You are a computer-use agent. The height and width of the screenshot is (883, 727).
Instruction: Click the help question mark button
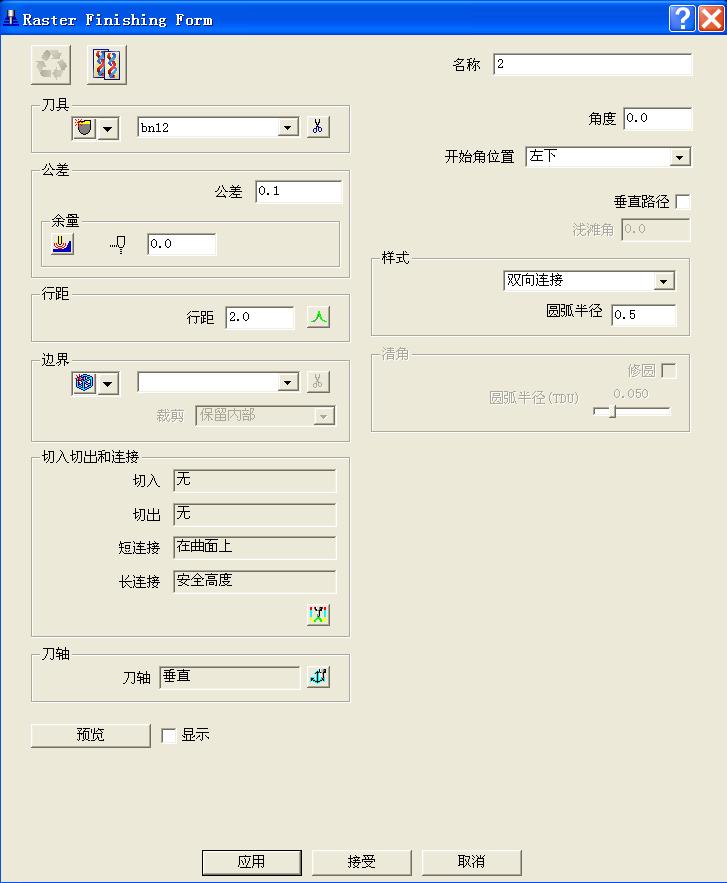(x=682, y=18)
